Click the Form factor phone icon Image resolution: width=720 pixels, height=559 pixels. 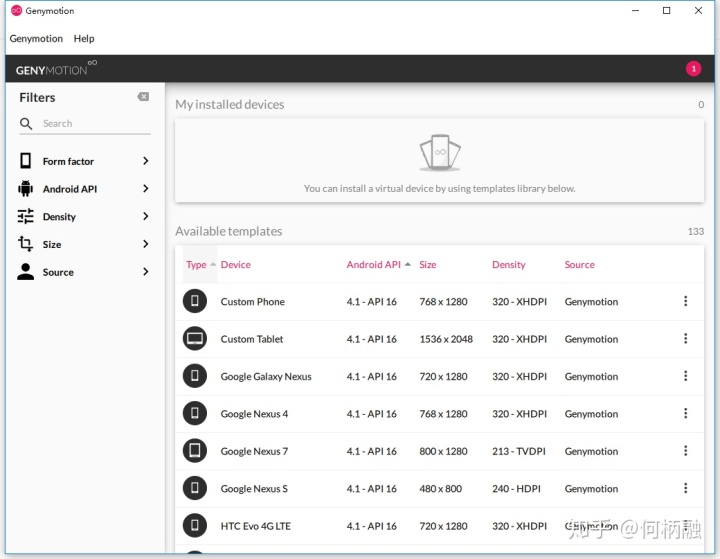(x=26, y=161)
